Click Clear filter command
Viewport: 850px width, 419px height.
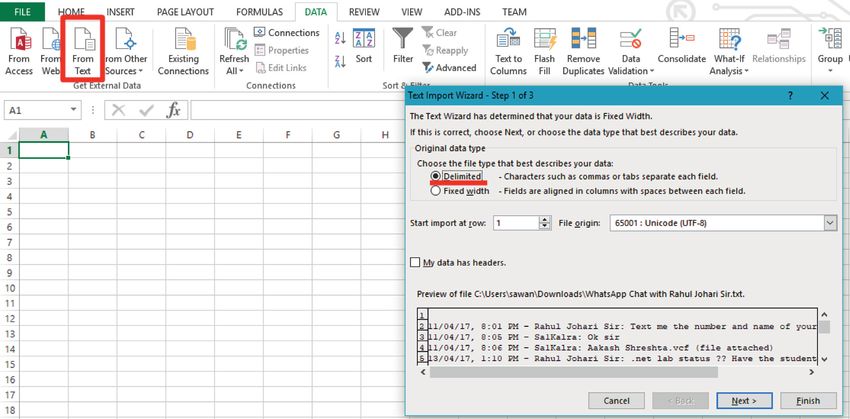(440, 33)
